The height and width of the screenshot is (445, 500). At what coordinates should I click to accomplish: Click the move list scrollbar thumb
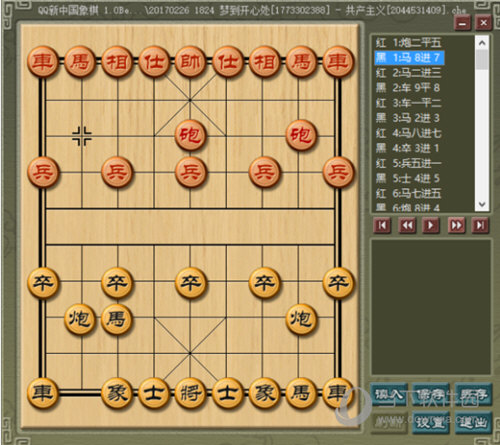coord(482,59)
